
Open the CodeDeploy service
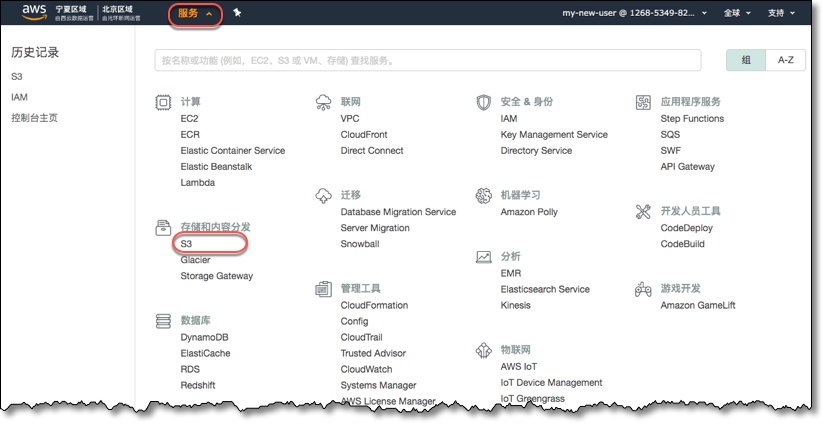pos(687,228)
